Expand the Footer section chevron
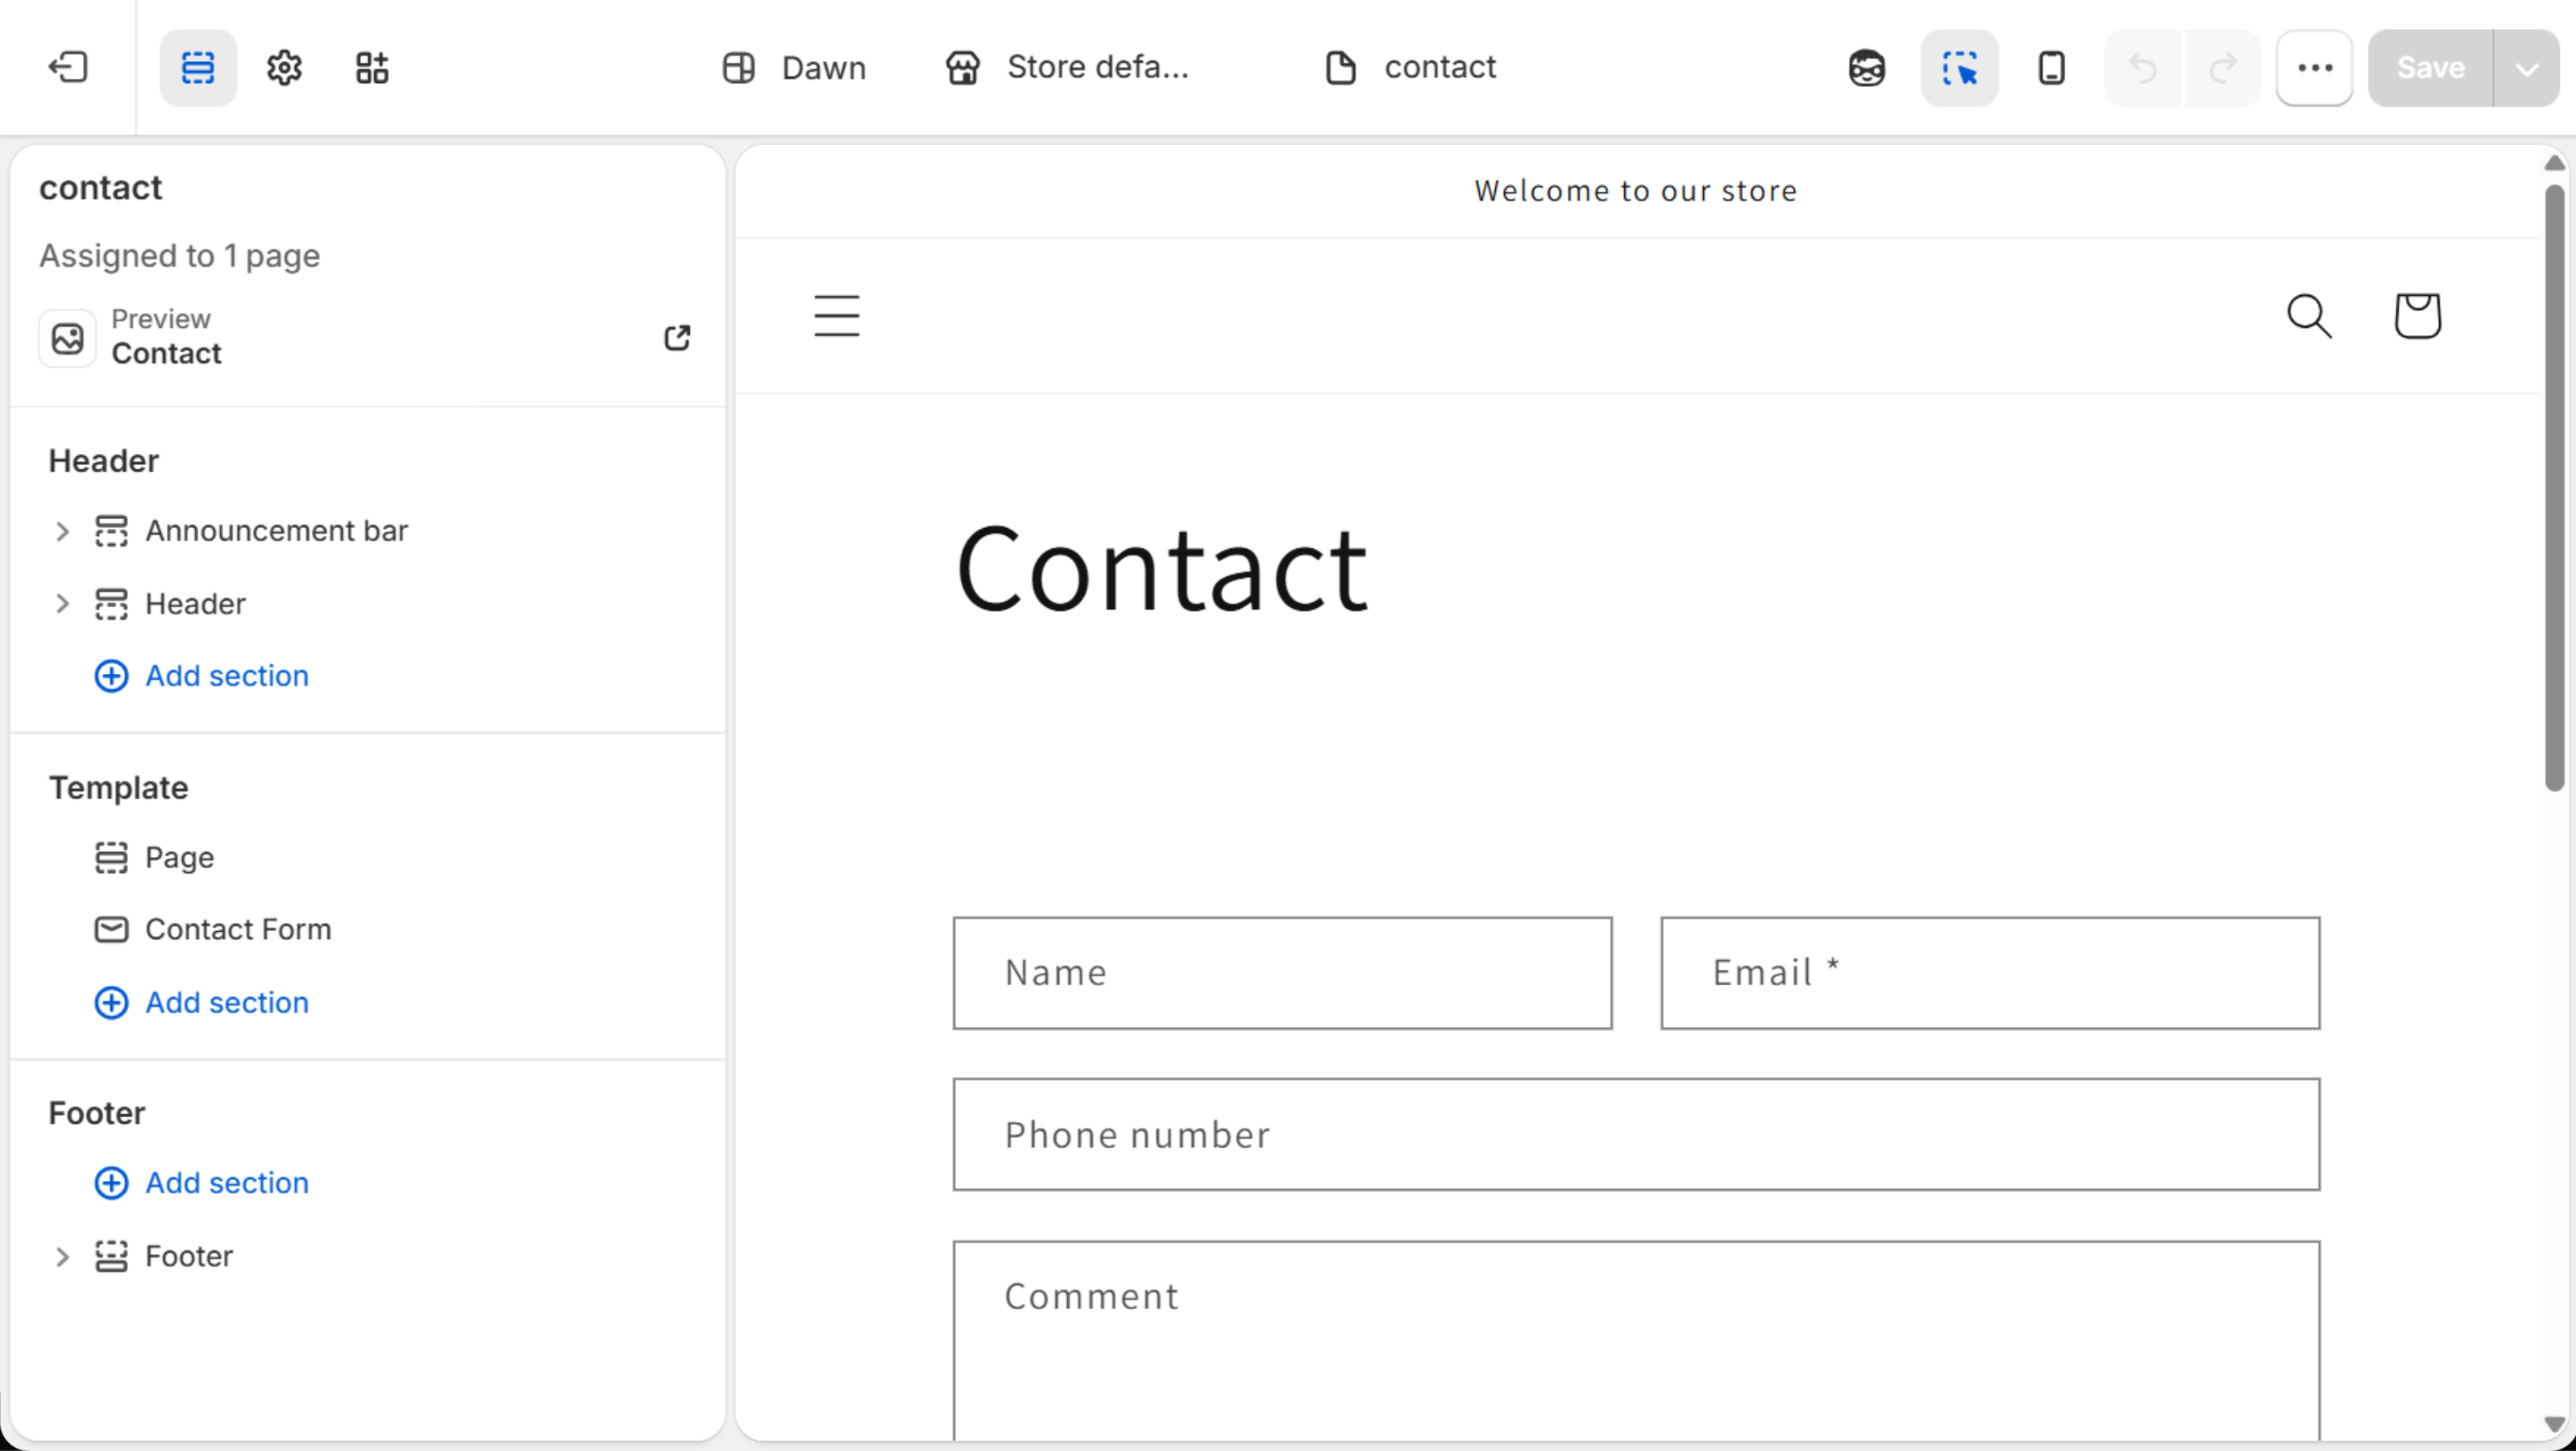The width and height of the screenshot is (2576, 1451). (62, 1257)
